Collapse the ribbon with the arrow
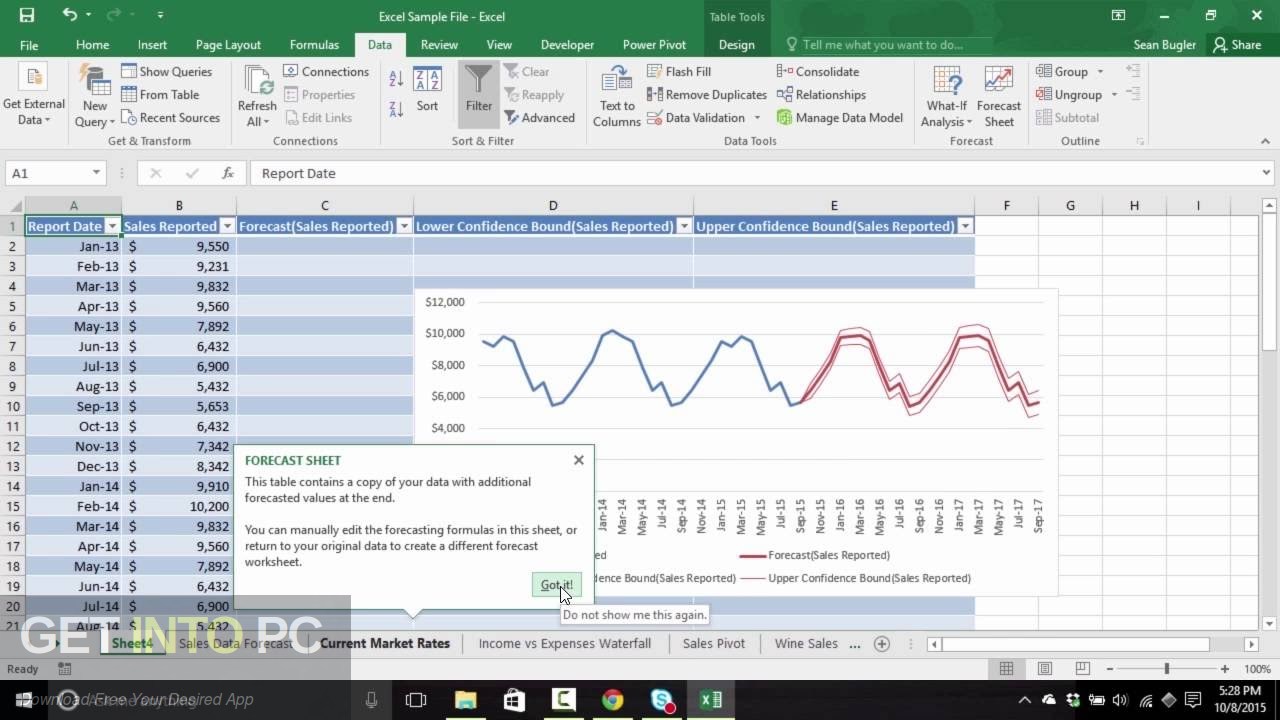Screen dimensions: 1280x720 tap(1265, 141)
